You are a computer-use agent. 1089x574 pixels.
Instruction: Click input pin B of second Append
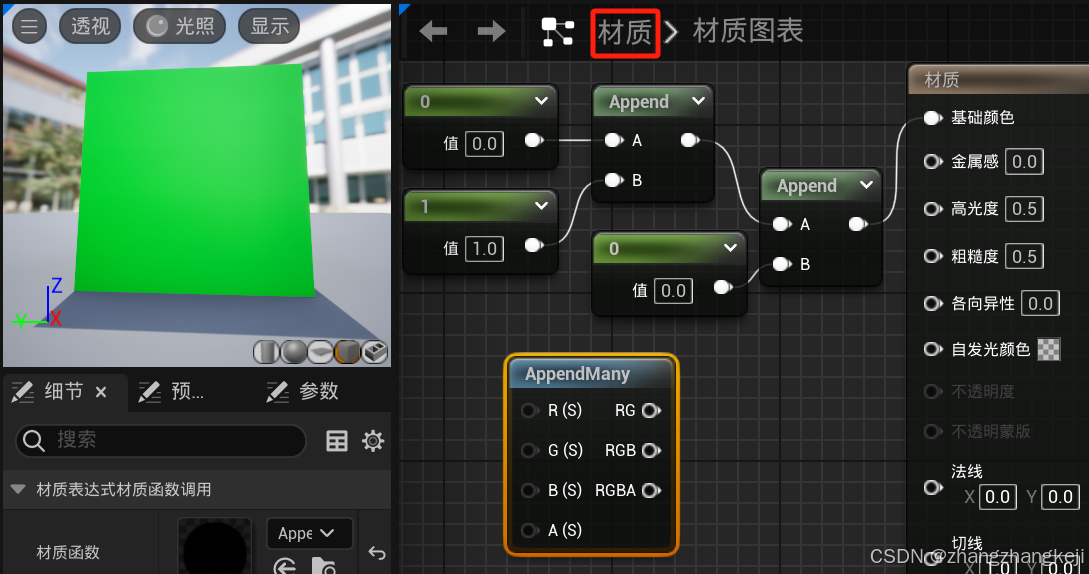(782, 264)
